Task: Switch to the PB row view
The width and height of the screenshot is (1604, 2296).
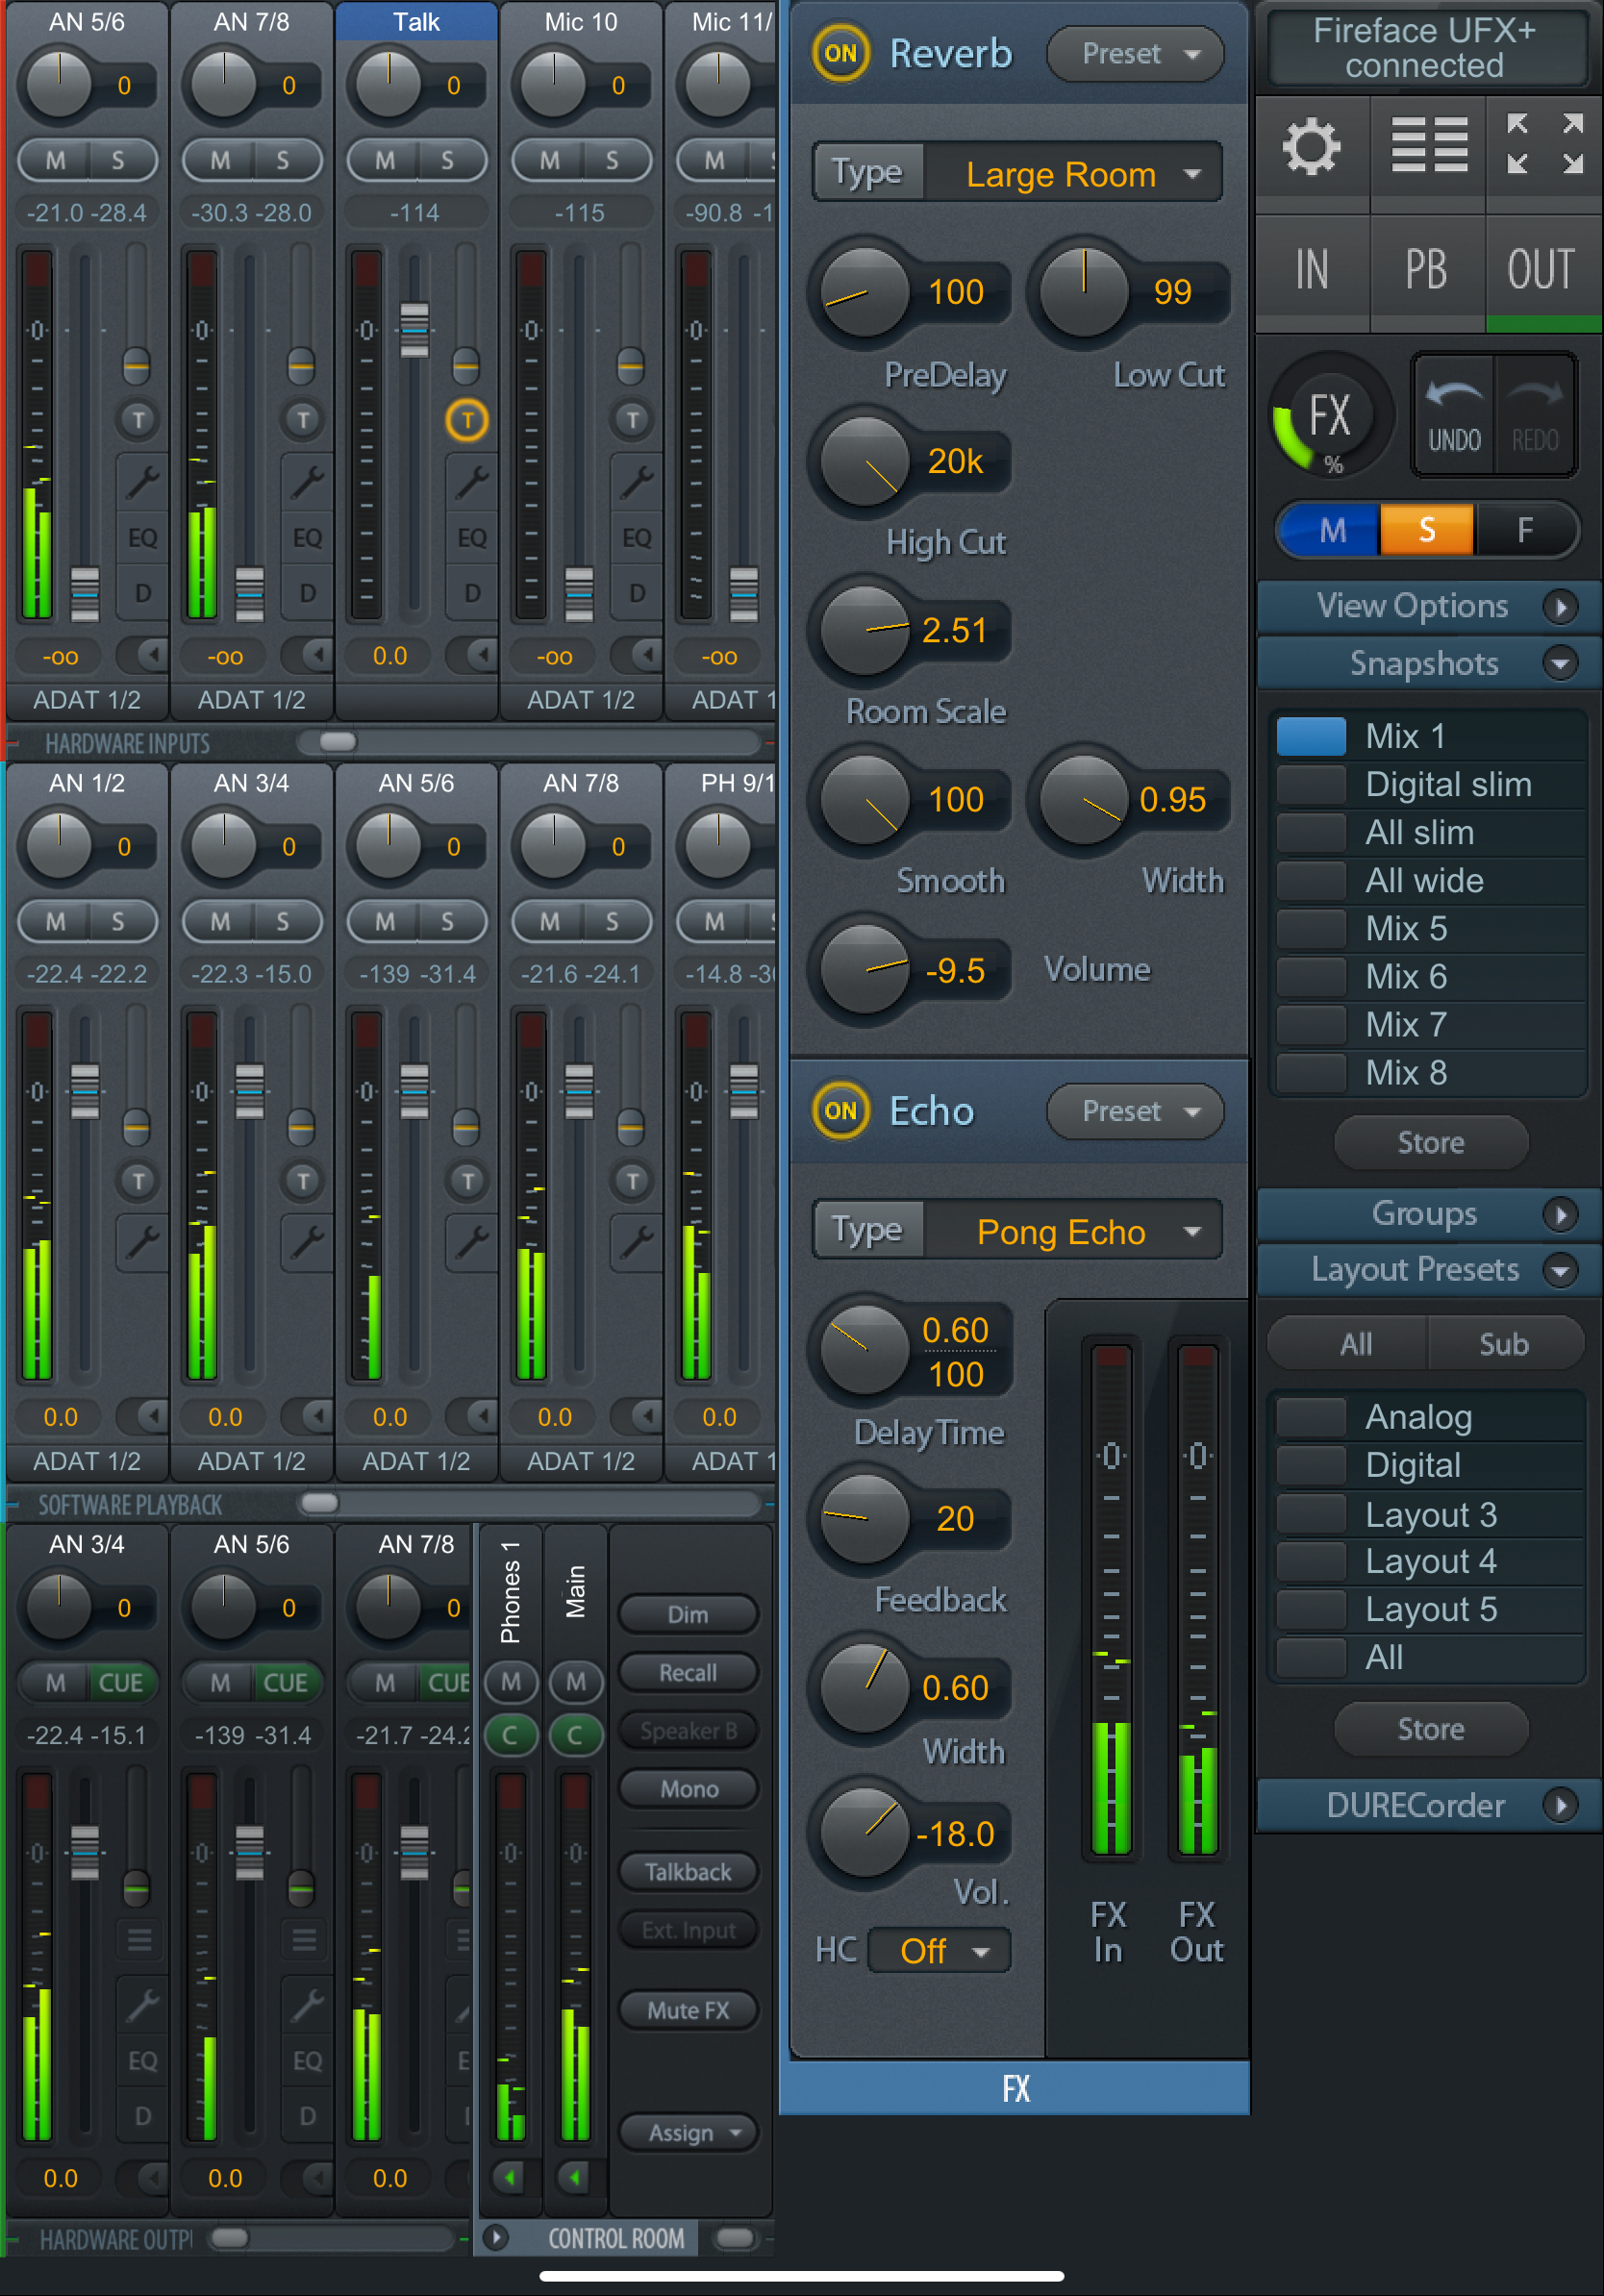Action: point(1426,270)
